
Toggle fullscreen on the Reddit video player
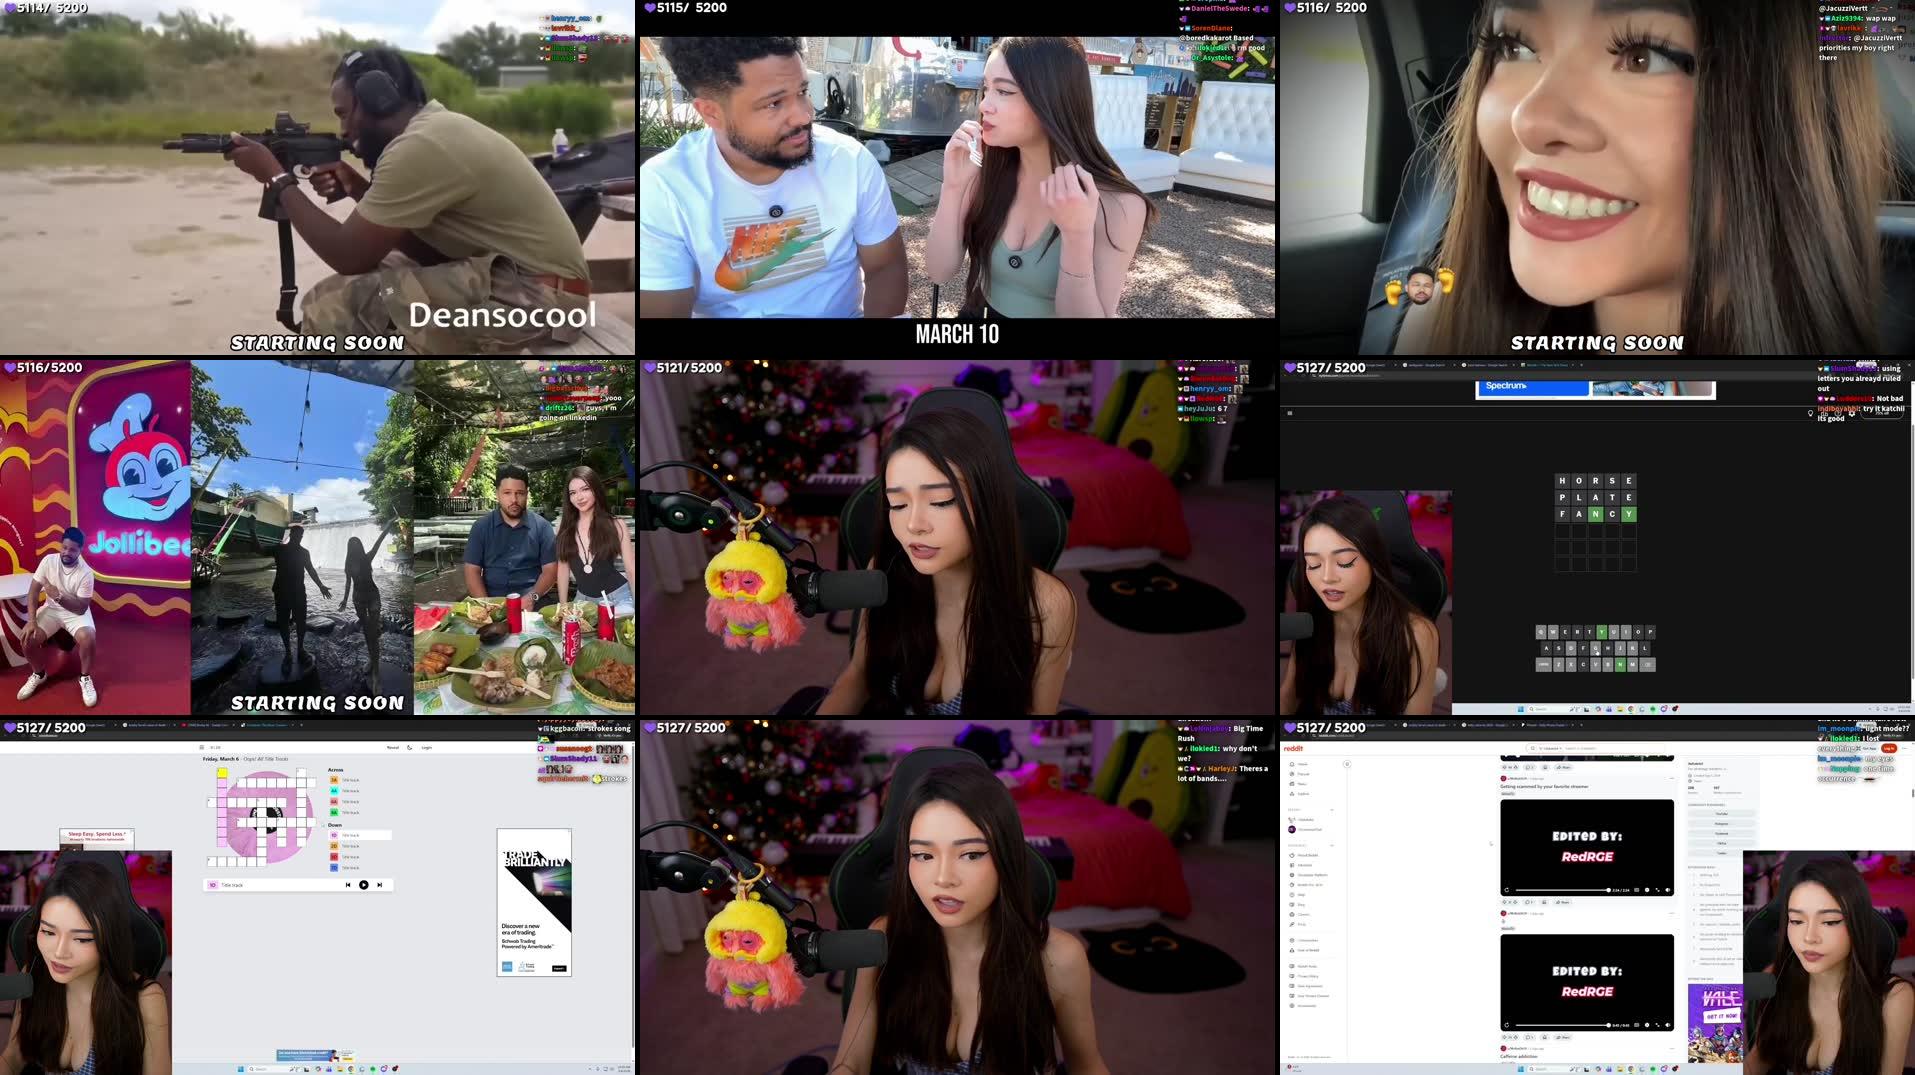point(1659,893)
